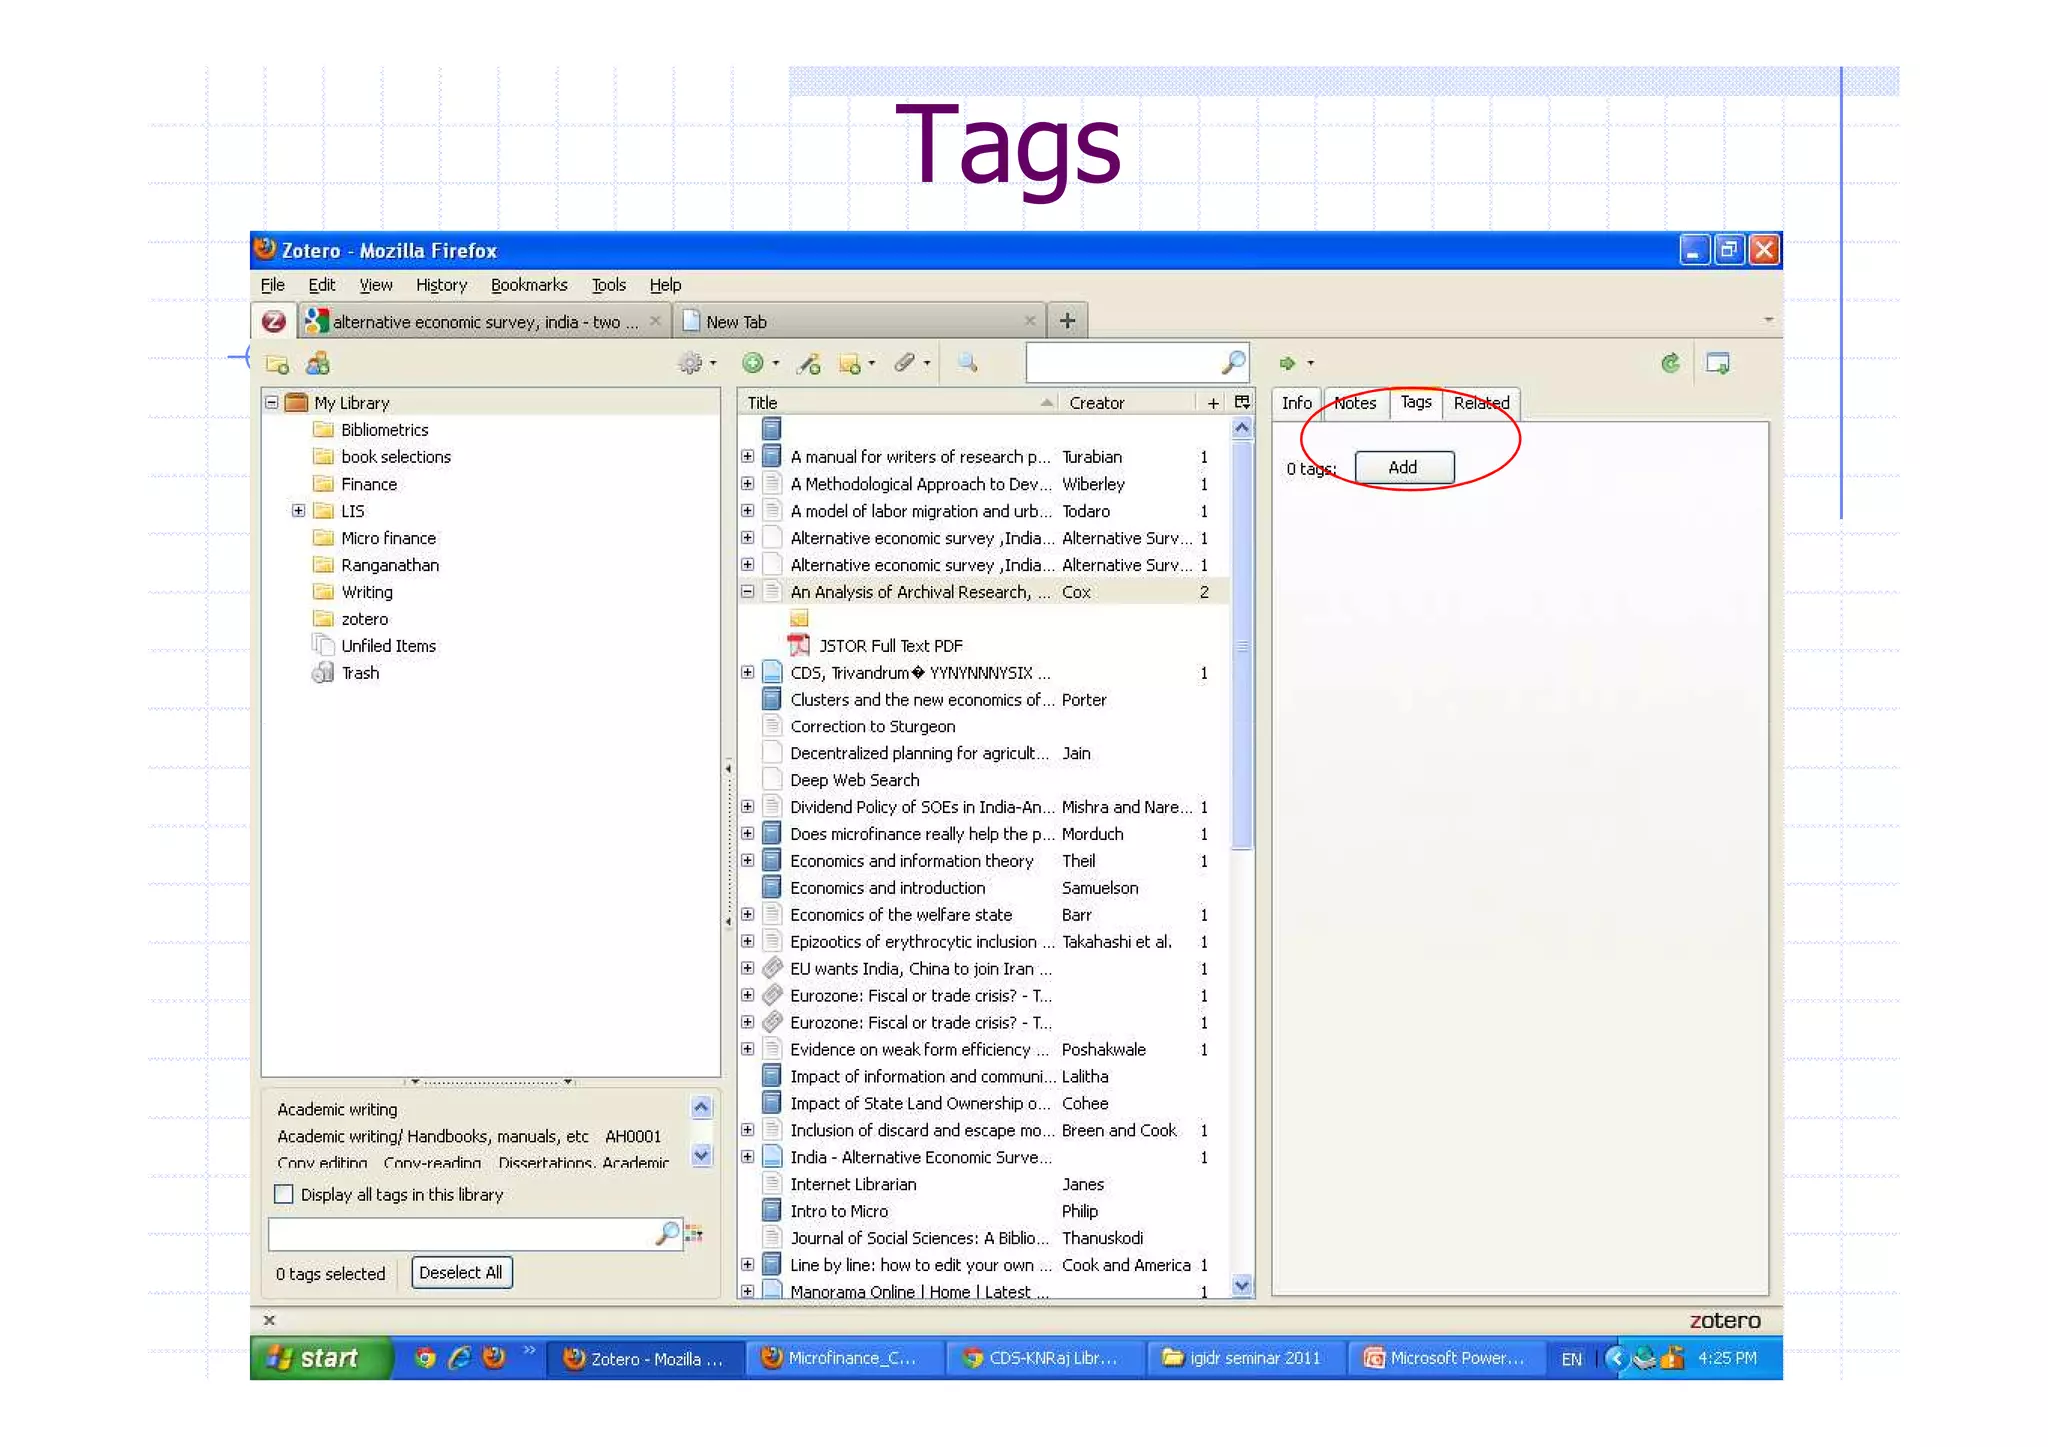Expand the LIS collection
Viewport: 2048px width, 1447px height.
point(298,511)
